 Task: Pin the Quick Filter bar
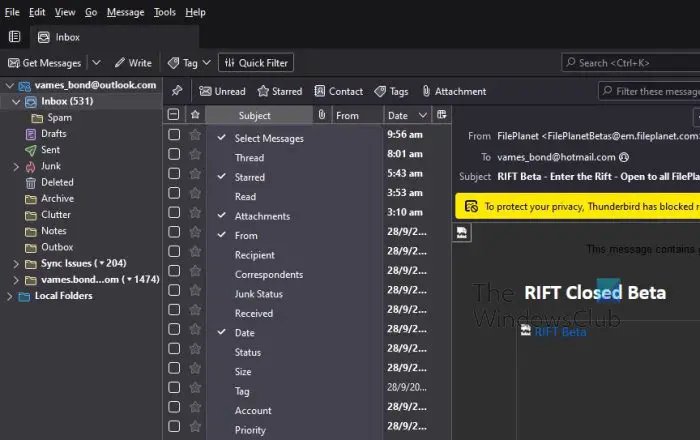pos(177,91)
